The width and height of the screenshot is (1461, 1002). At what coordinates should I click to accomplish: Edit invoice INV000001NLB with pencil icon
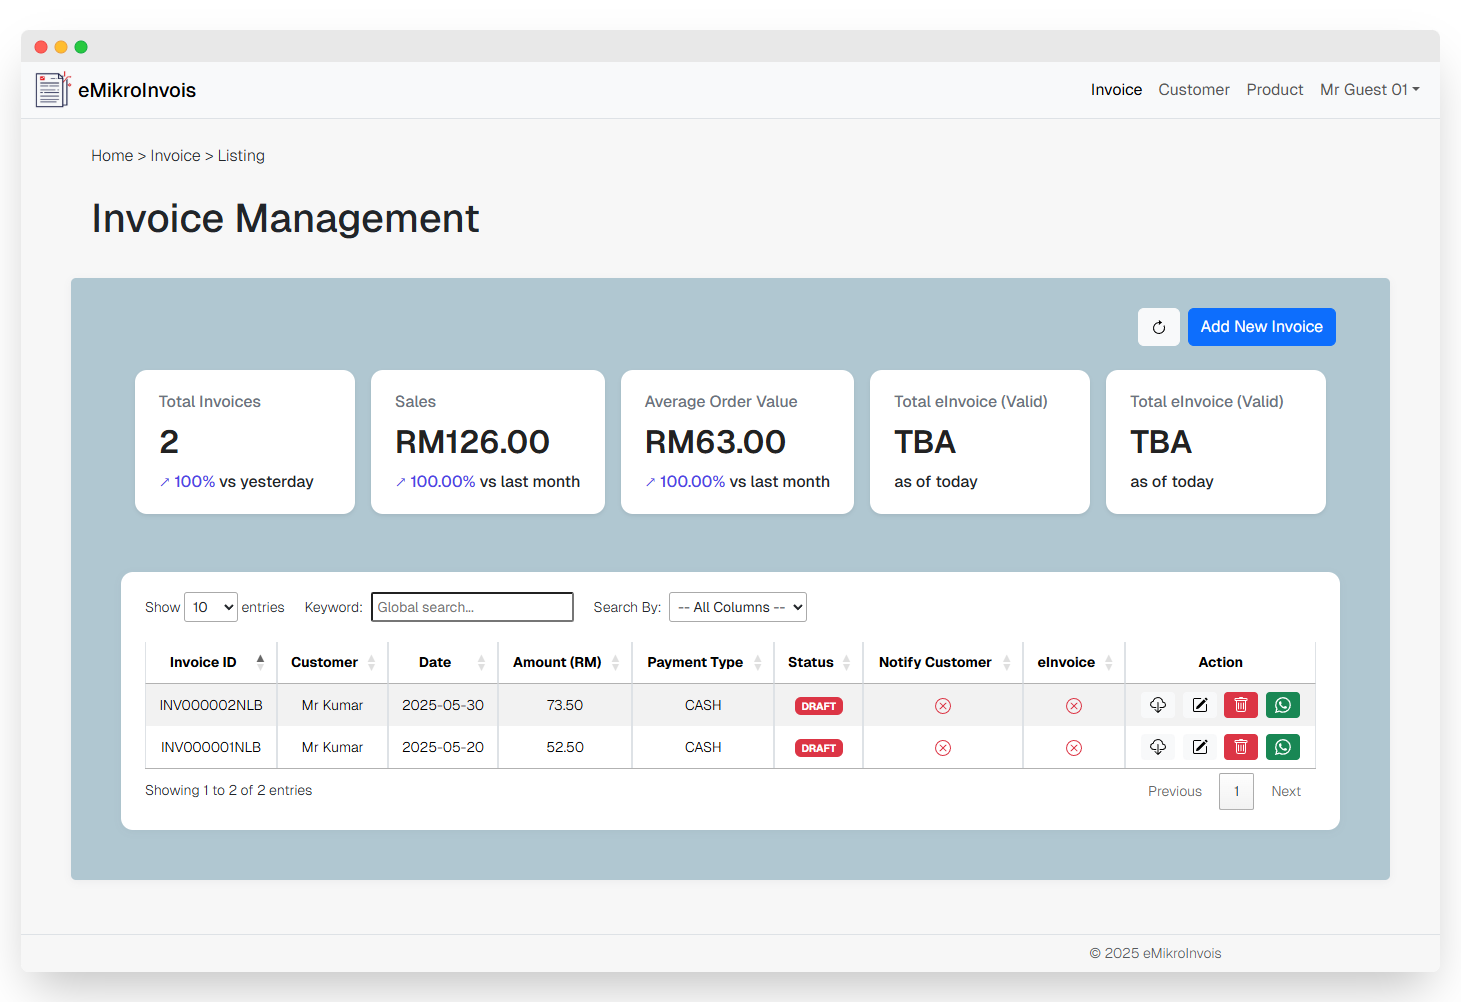[1199, 747]
